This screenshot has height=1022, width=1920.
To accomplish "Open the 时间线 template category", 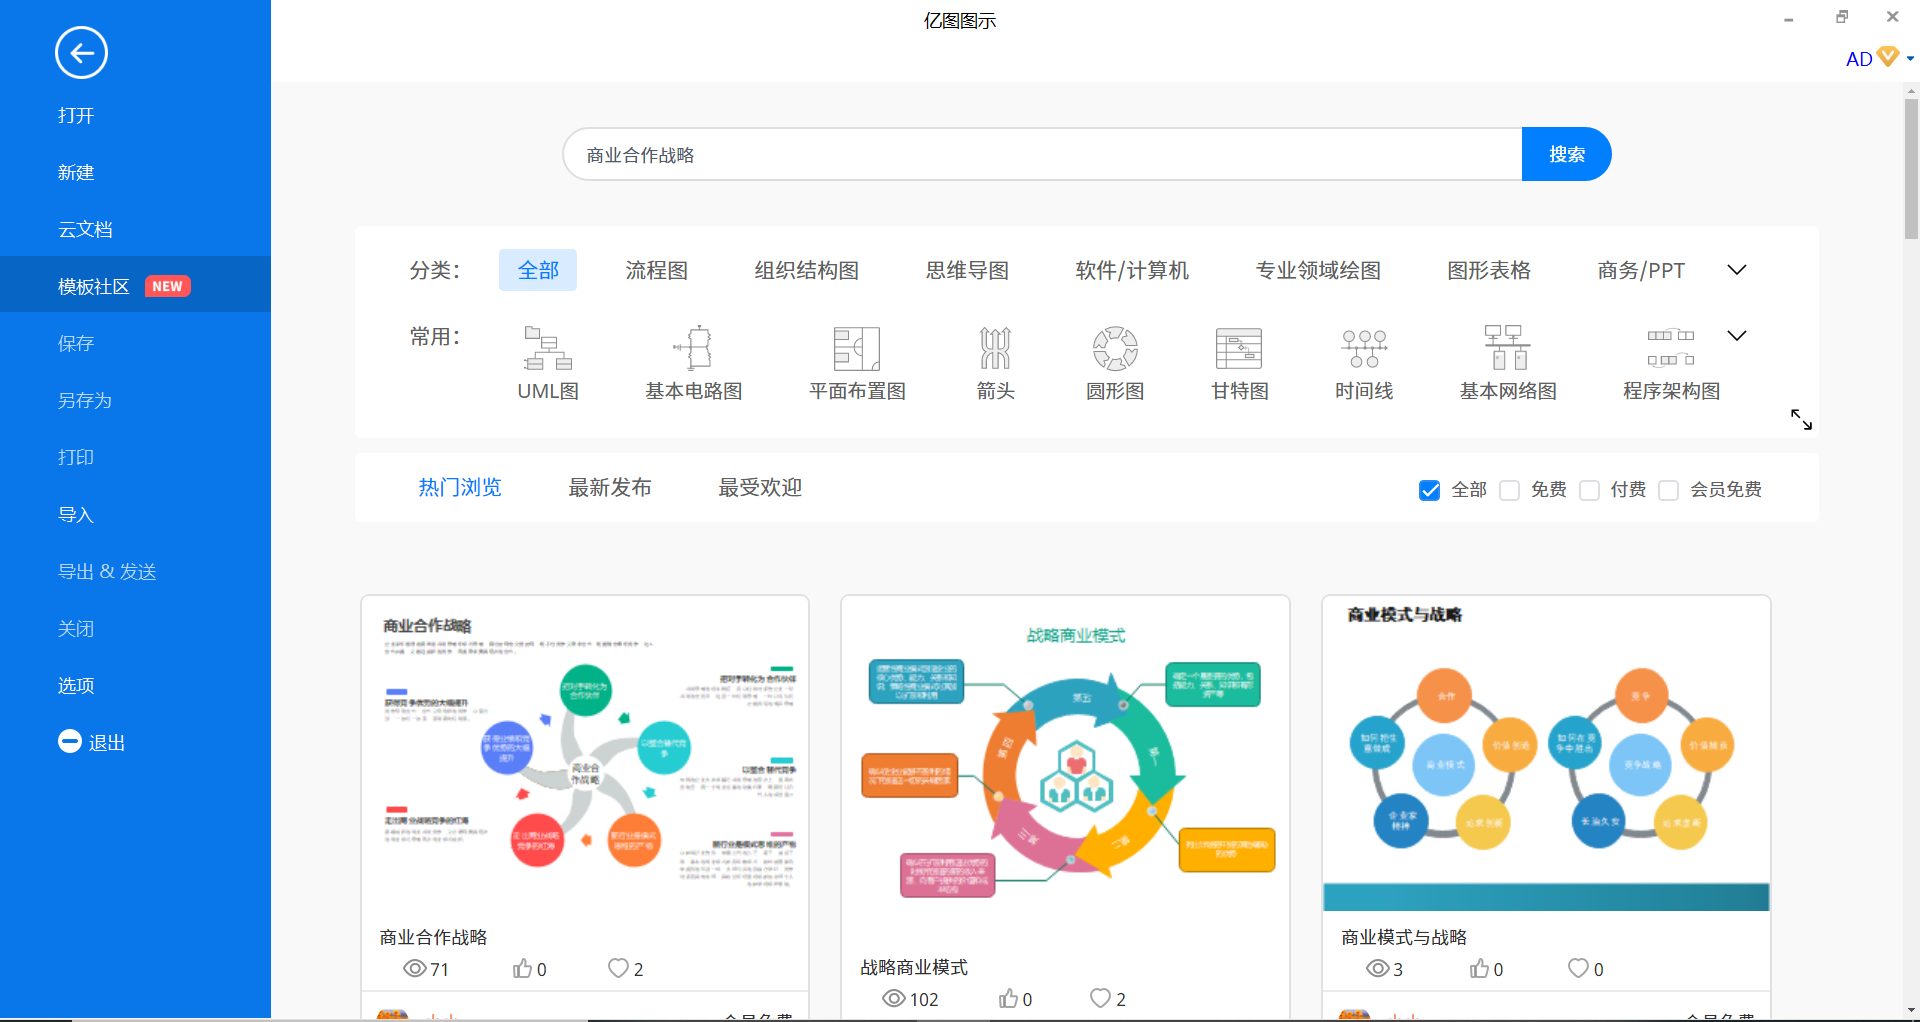I will (x=1364, y=363).
